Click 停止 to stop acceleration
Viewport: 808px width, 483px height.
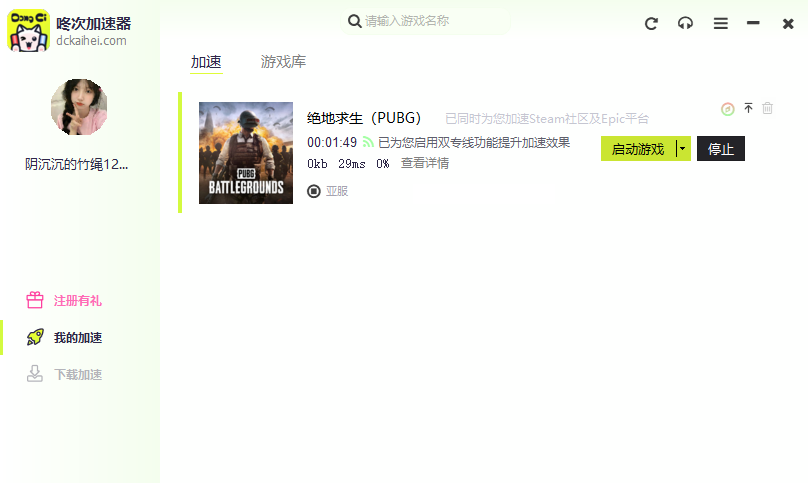720,149
